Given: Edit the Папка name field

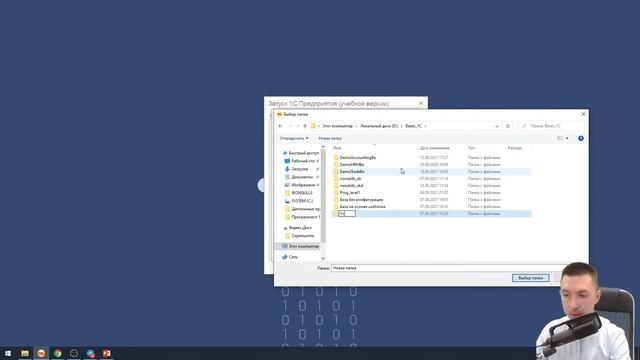Looking at the screenshot, I should point(449,268).
